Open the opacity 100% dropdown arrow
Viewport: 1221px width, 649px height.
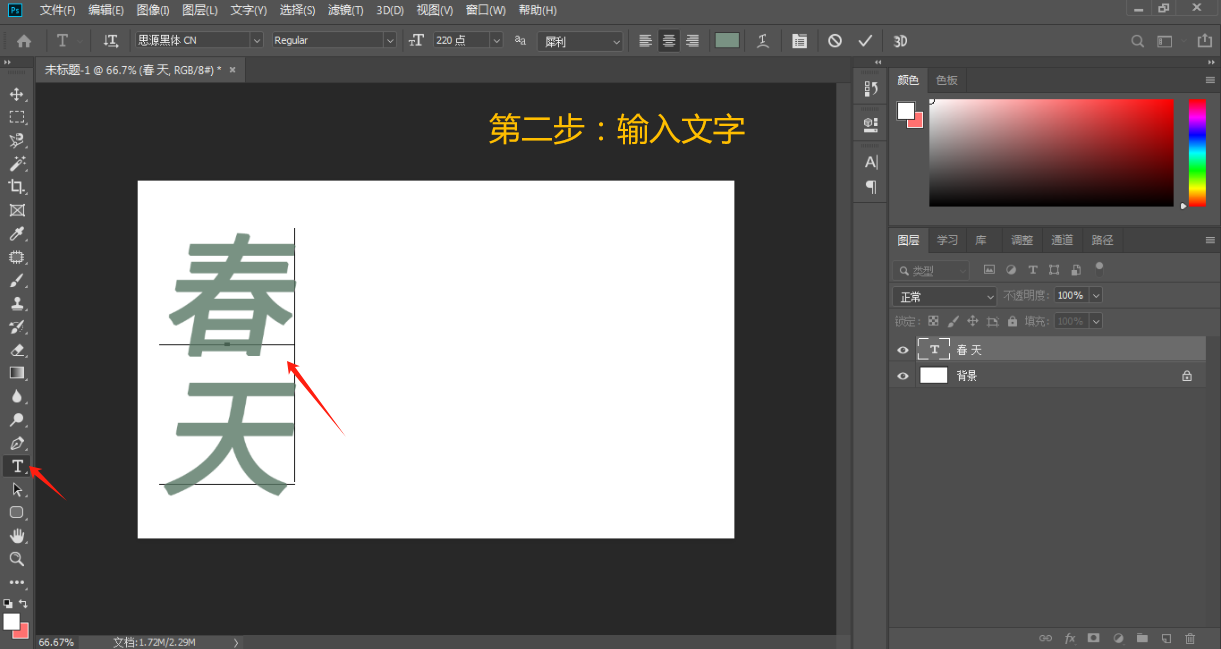click(x=1096, y=295)
